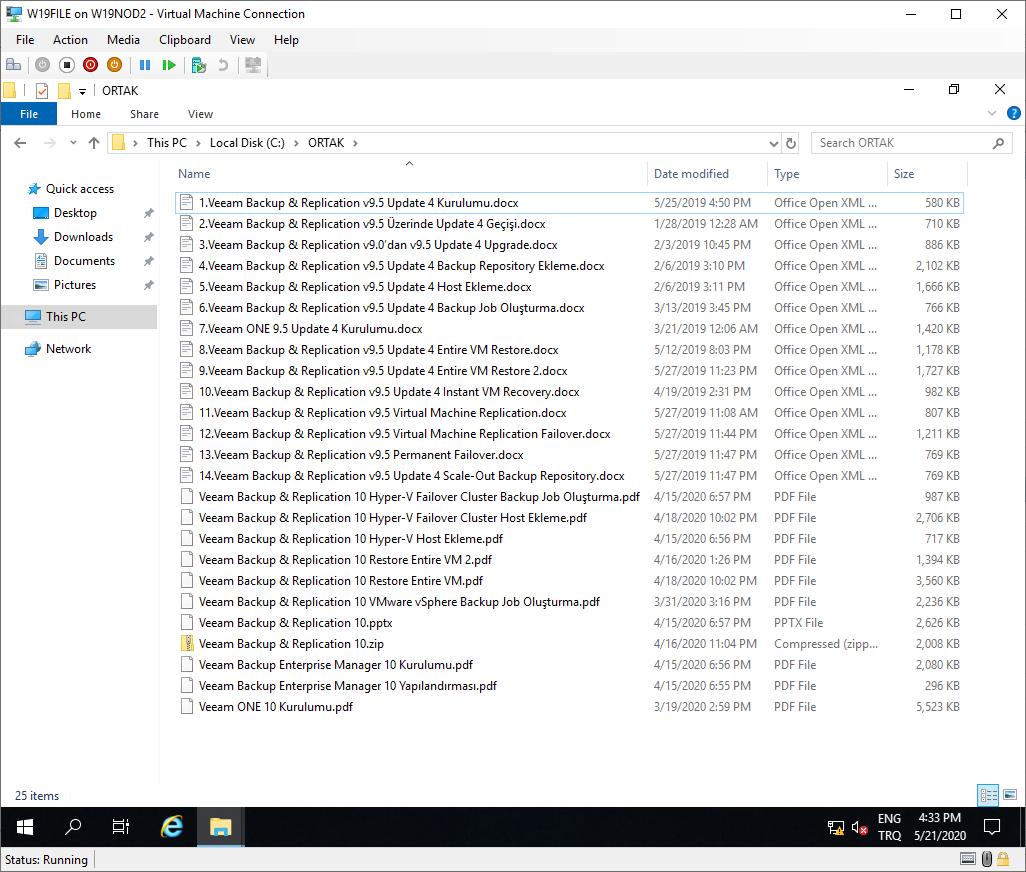Open the Clipboard menu
1026x872 pixels.
coord(185,40)
